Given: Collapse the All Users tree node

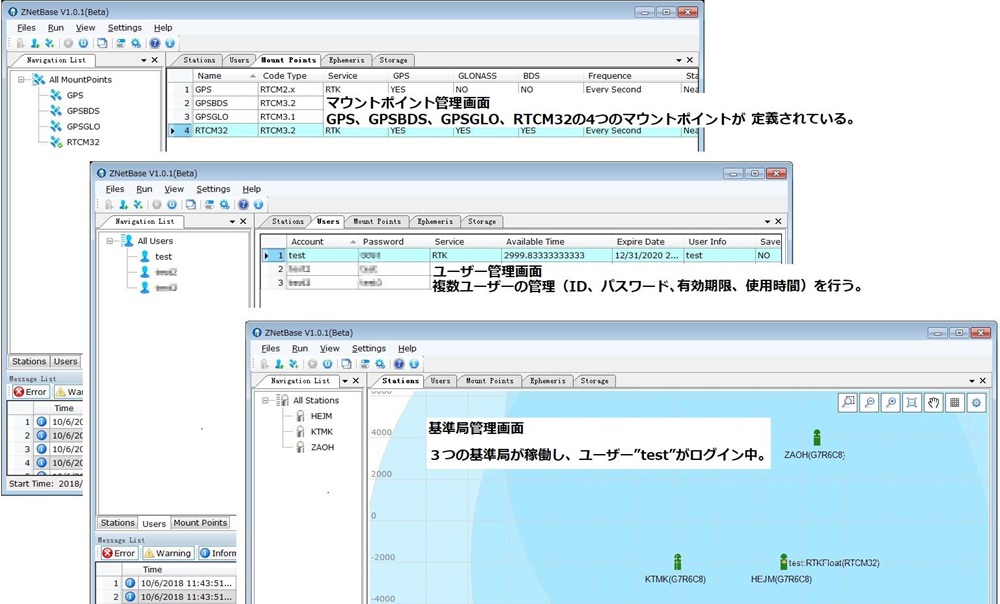Looking at the screenshot, I should 108,241.
